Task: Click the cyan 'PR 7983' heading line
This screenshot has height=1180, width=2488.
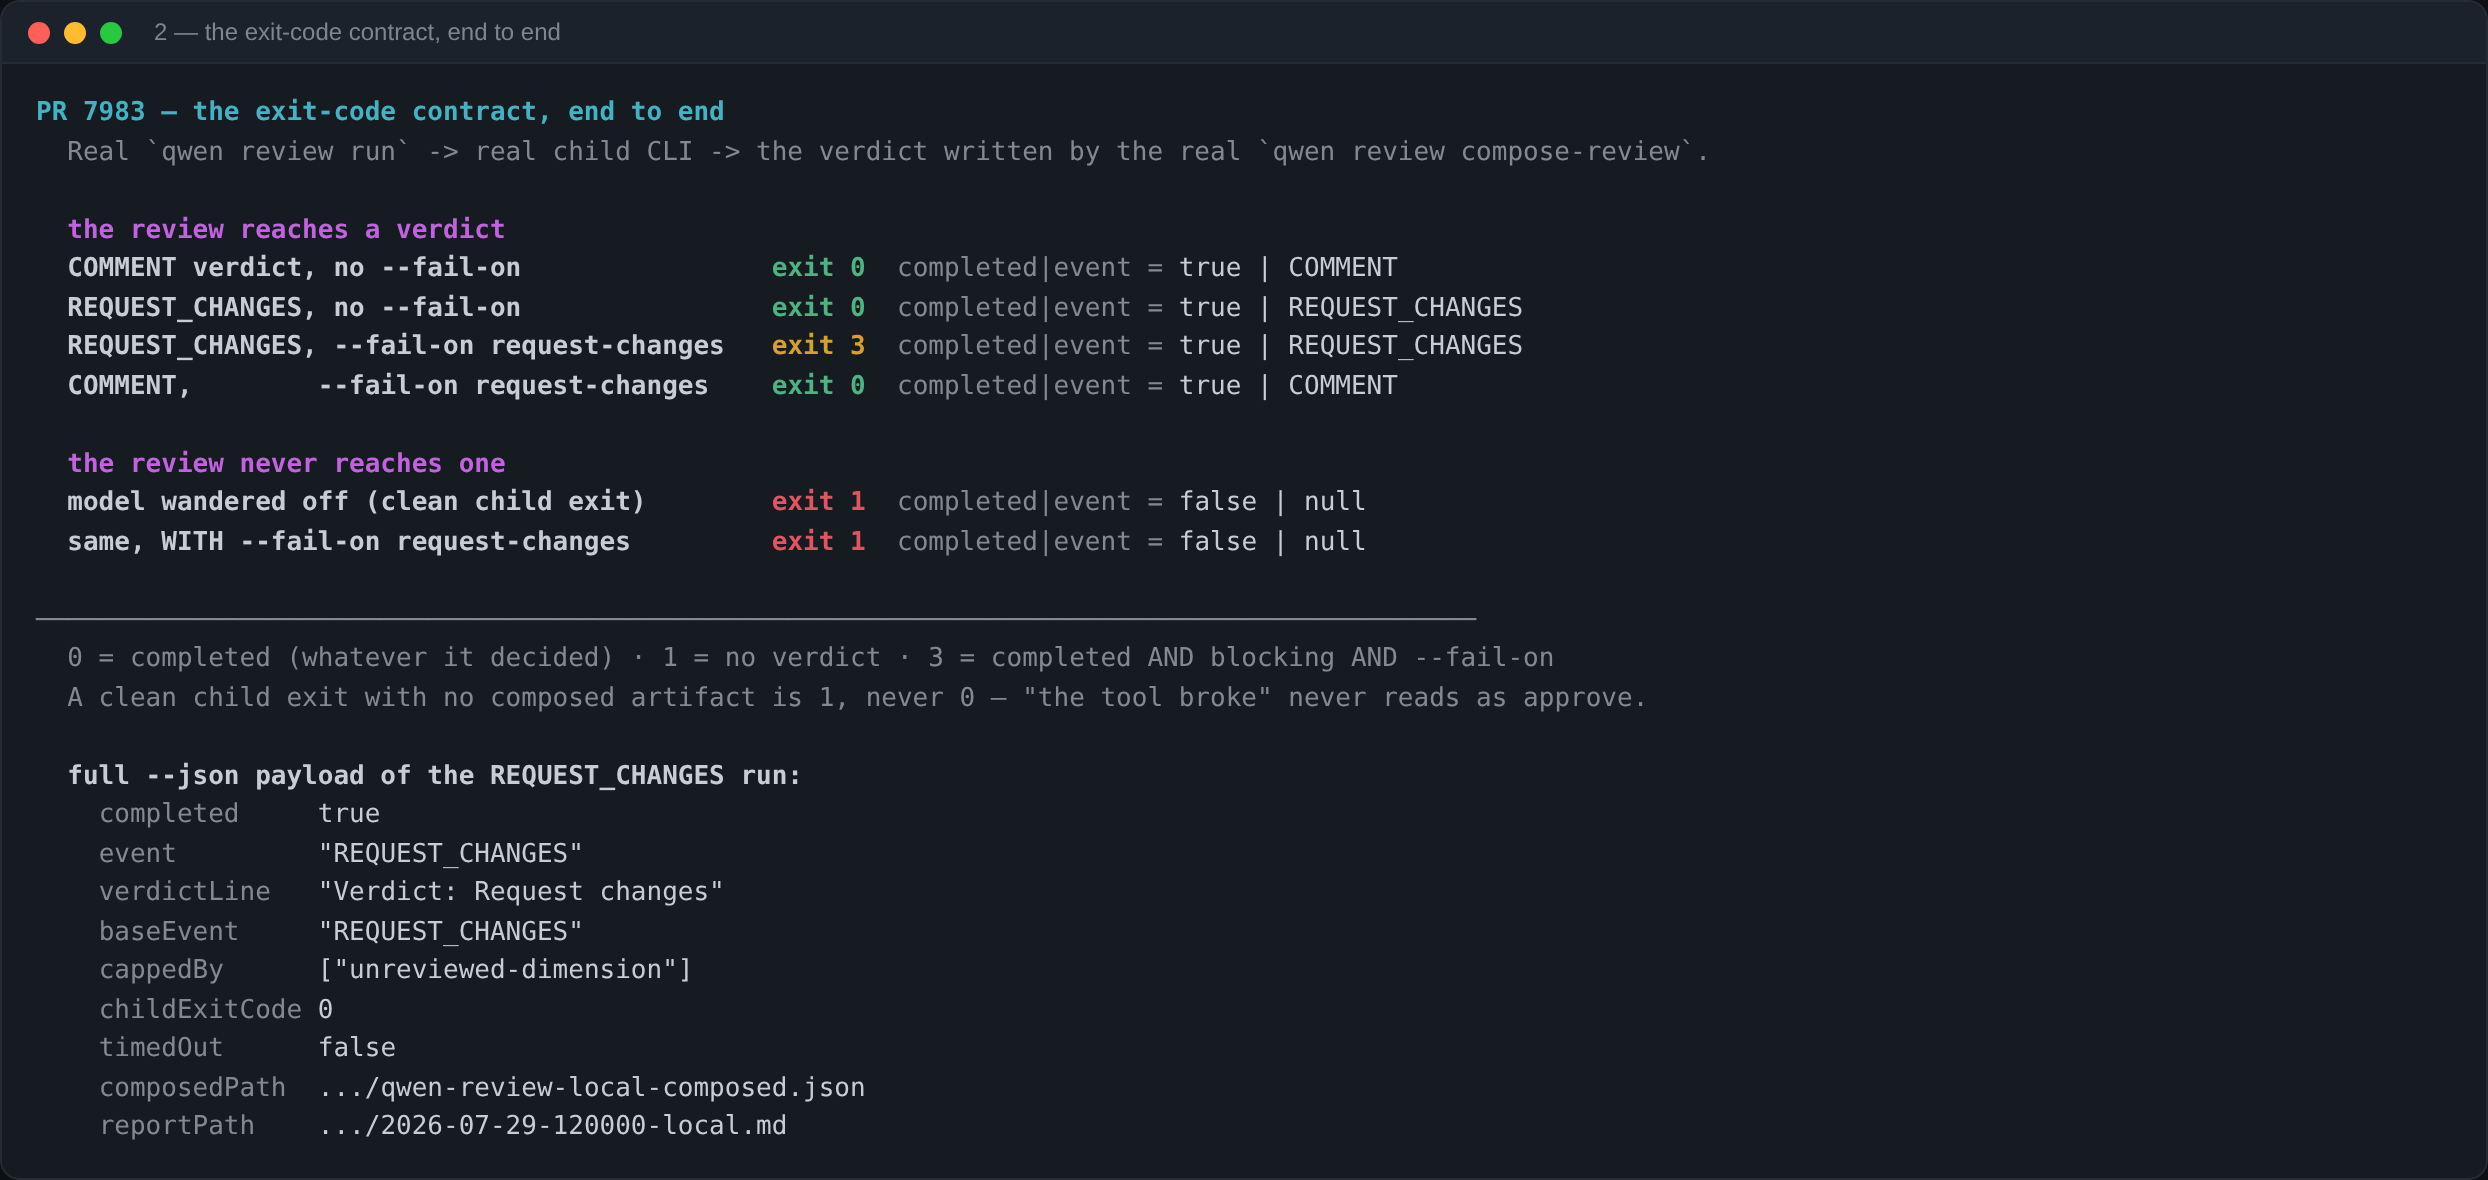Action: (x=380, y=111)
